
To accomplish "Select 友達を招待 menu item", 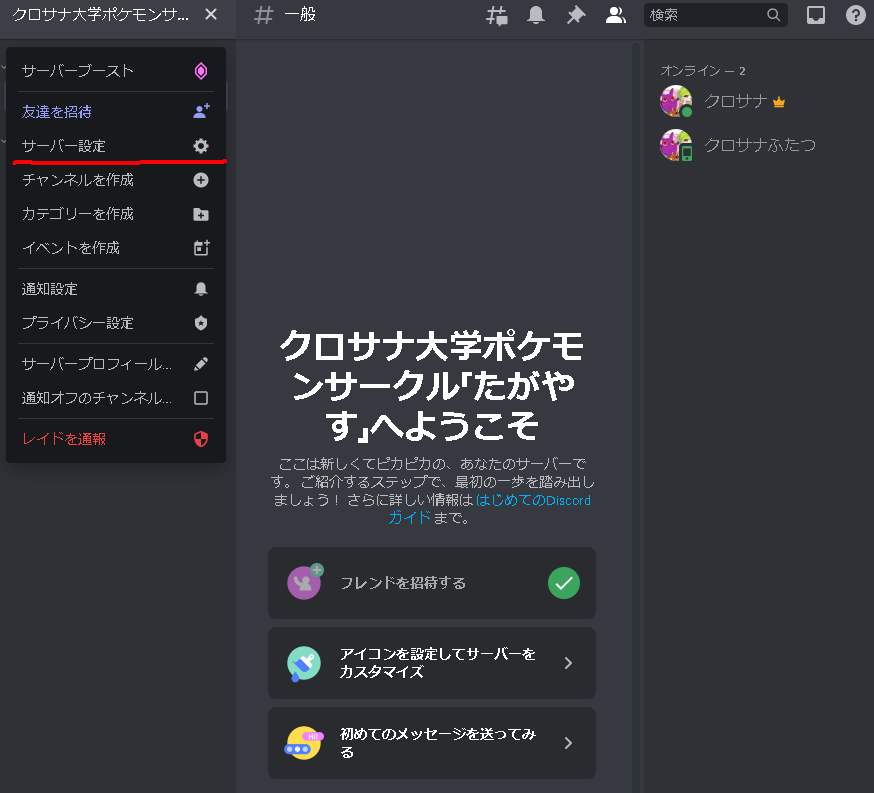I will pyautogui.click(x=116, y=111).
